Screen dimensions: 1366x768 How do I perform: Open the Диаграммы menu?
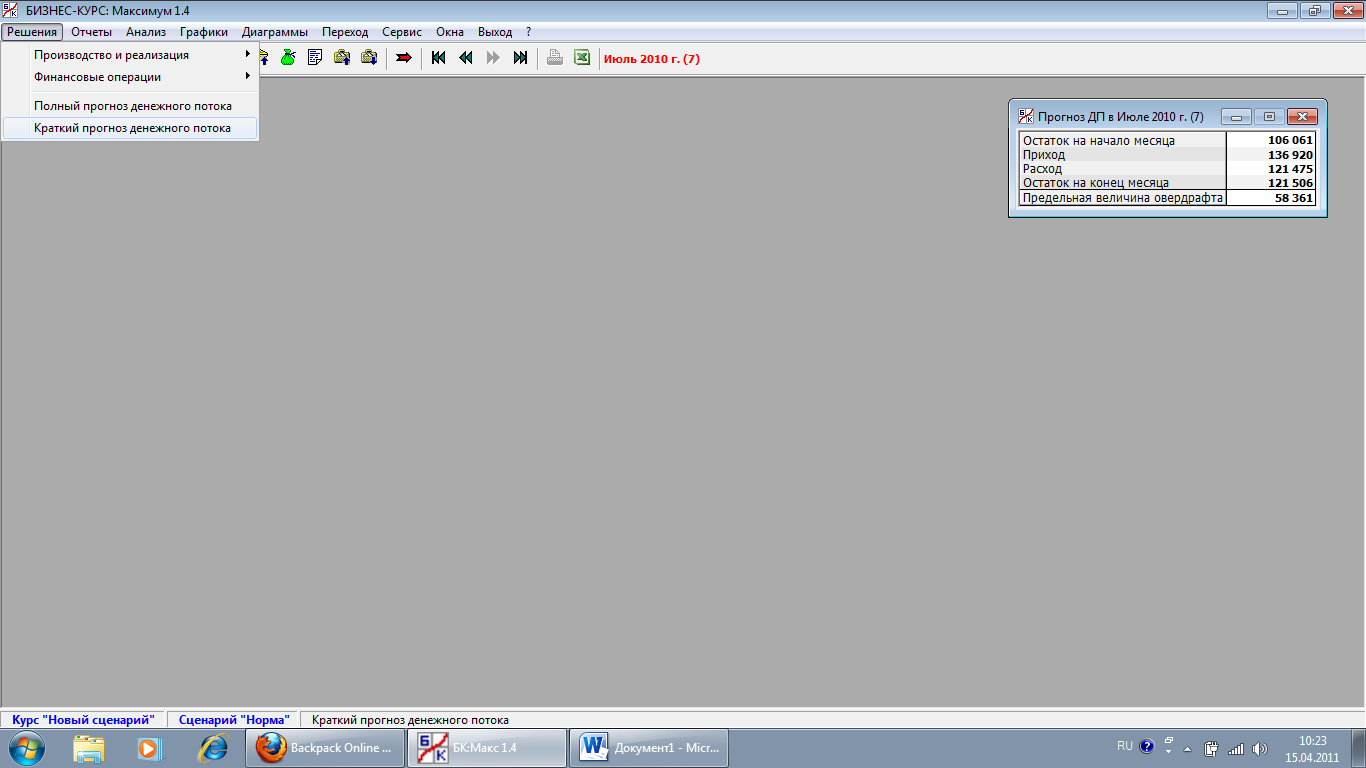click(275, 32)
